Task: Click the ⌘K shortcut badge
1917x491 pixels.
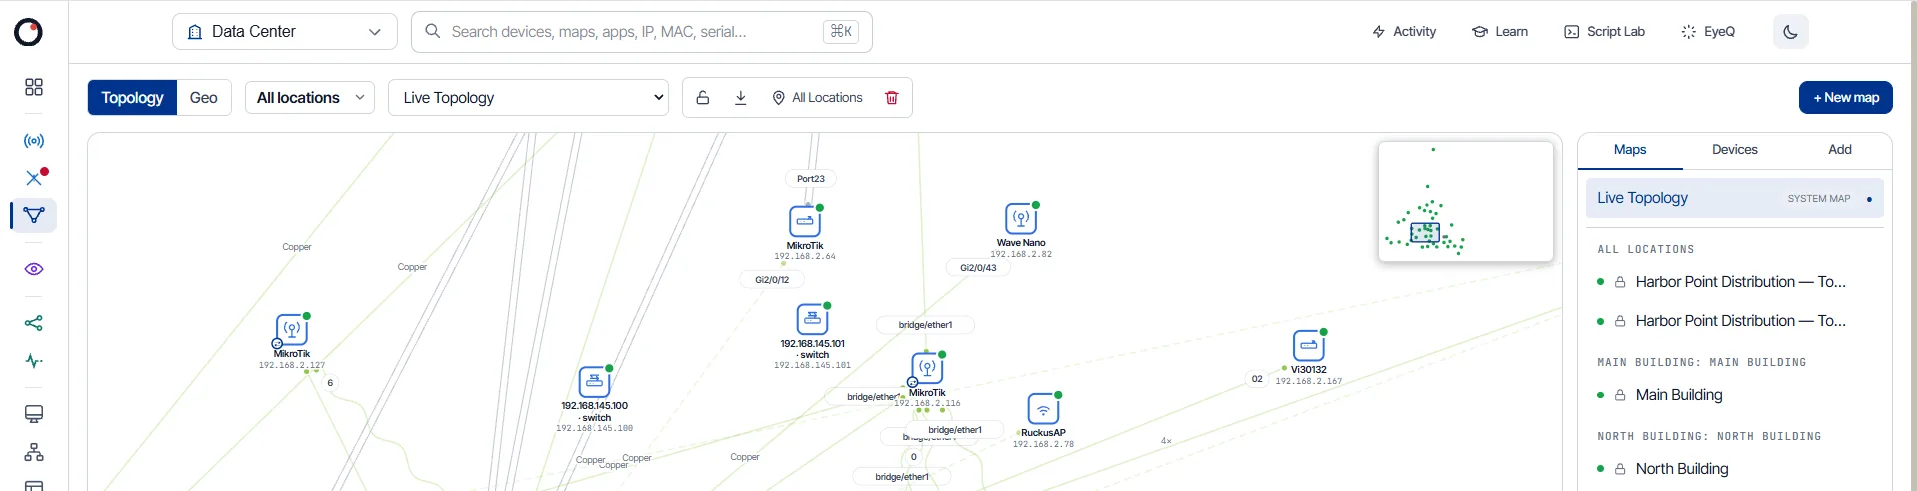Action: click(x=841, y=32)
